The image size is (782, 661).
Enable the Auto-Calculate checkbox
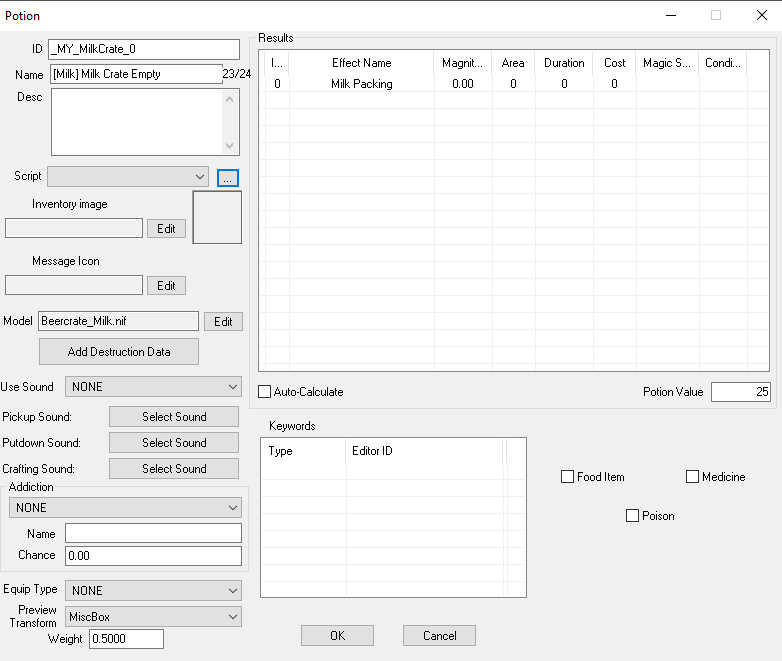(x=264, y=392)
